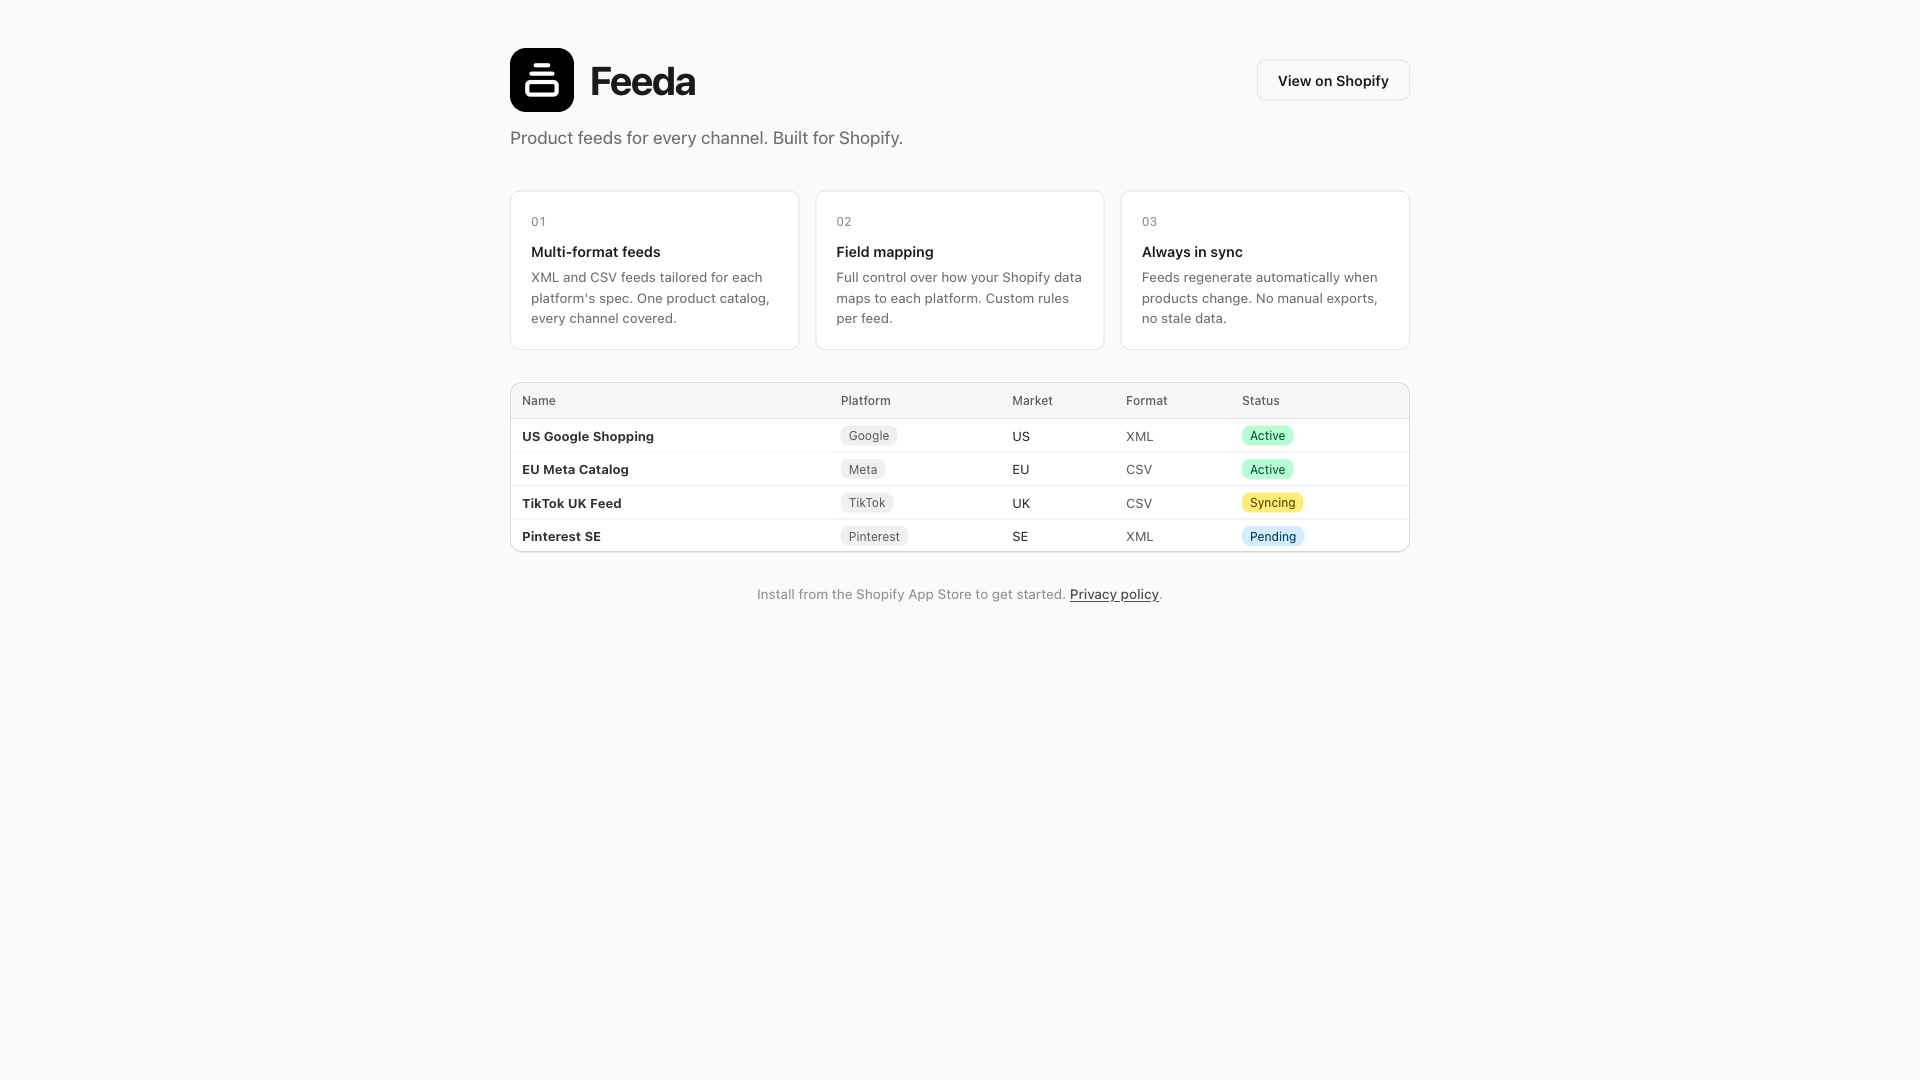
Task: Click the yellow Syncing status badge
Action: tap(1272, 503)
